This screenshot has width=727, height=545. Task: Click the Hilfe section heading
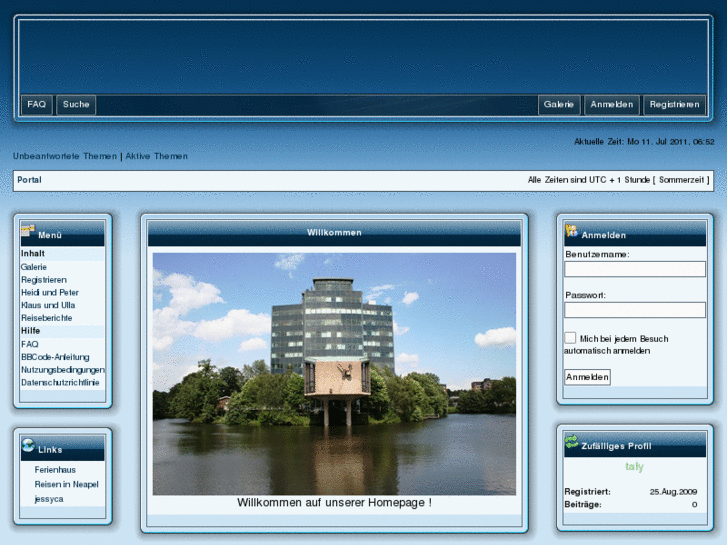[x=31, y=331]
